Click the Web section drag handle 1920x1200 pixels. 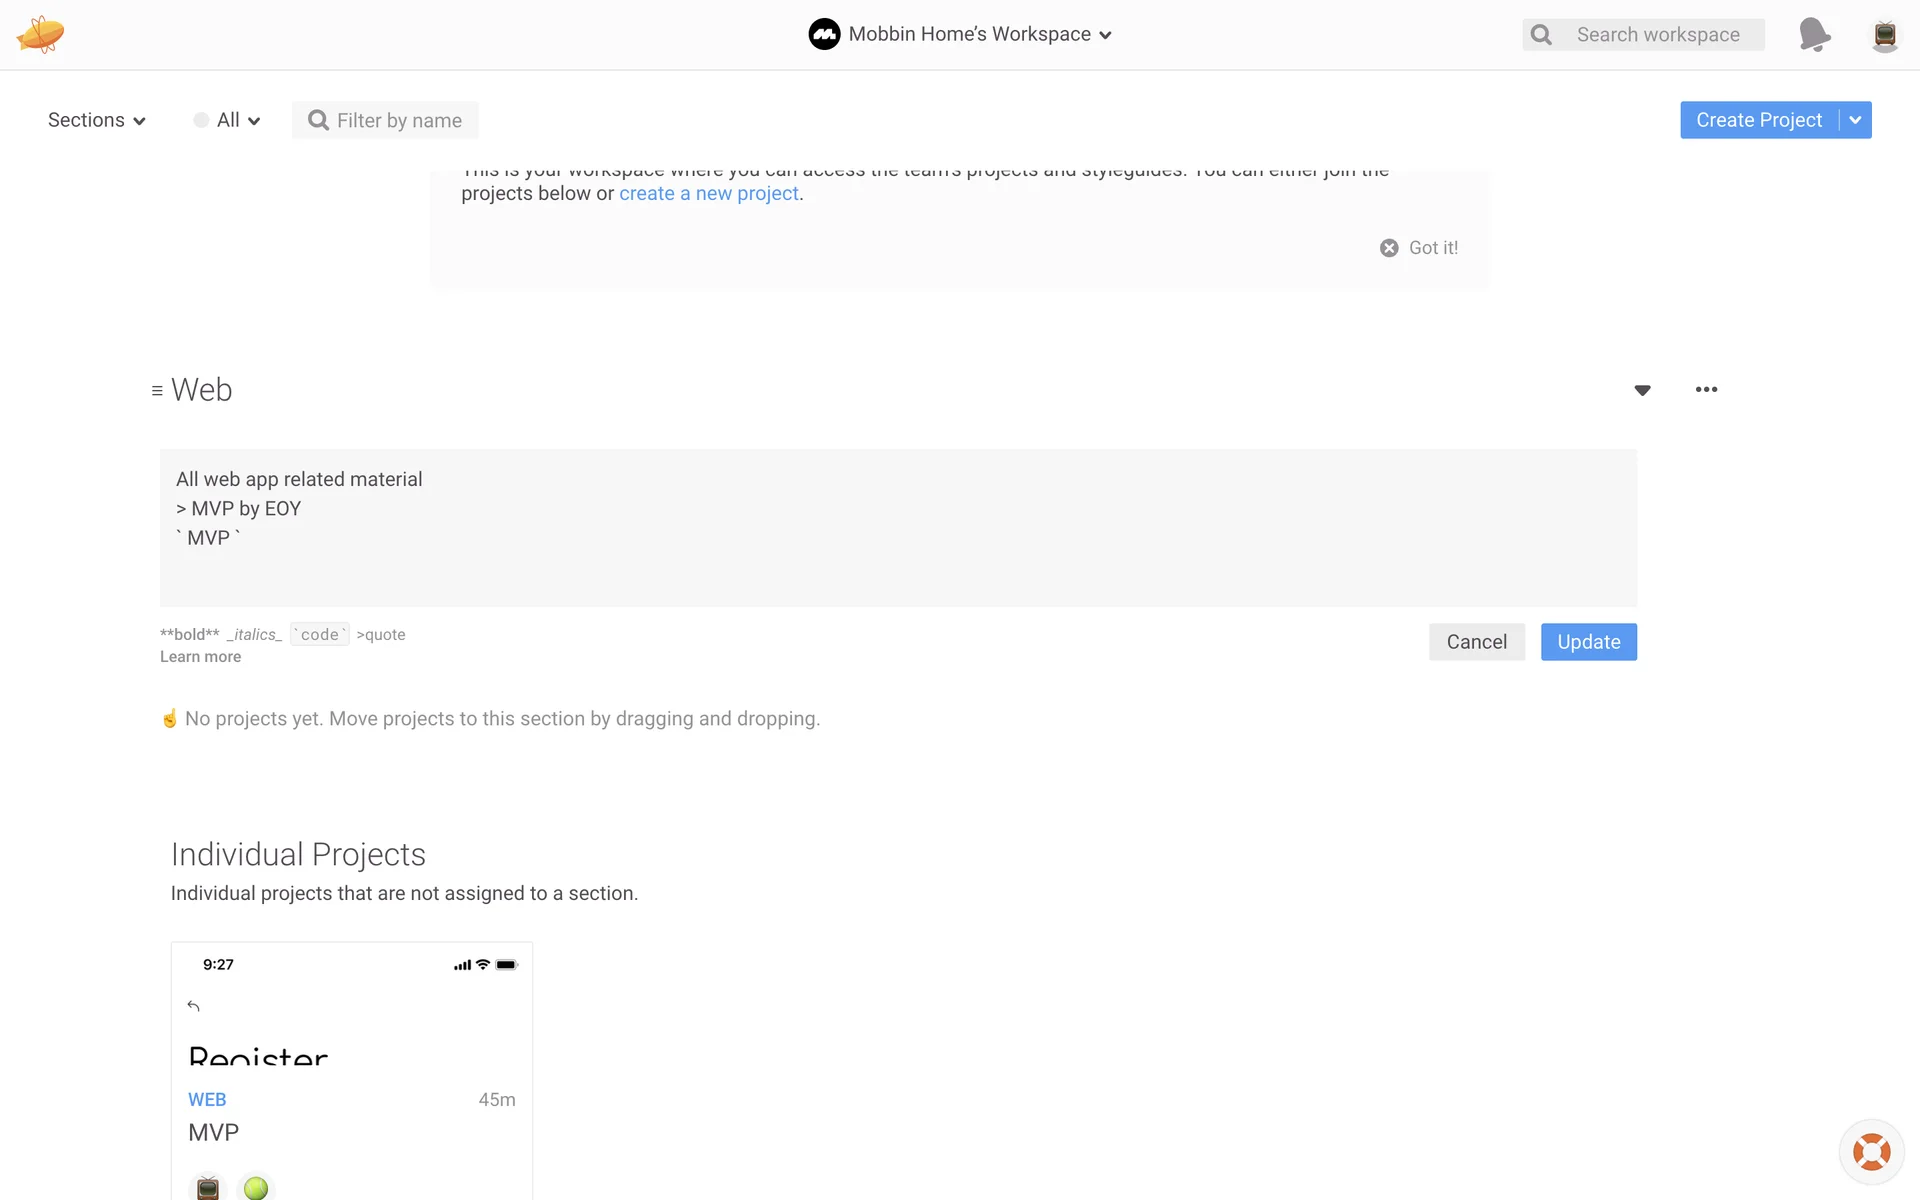(157, 391)
